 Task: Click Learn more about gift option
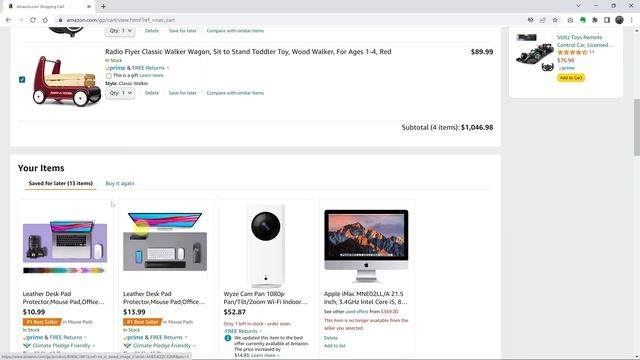click(x=151, y=76)
